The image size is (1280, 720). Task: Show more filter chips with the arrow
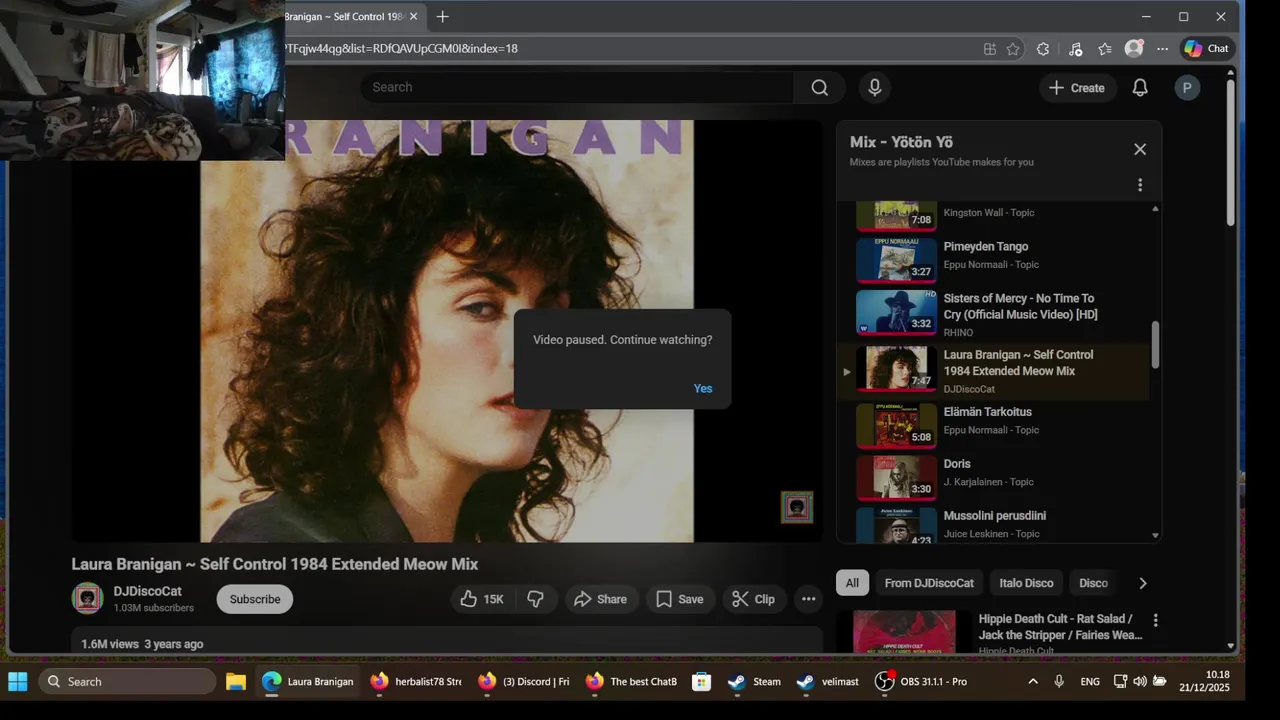click(1143, 583)
